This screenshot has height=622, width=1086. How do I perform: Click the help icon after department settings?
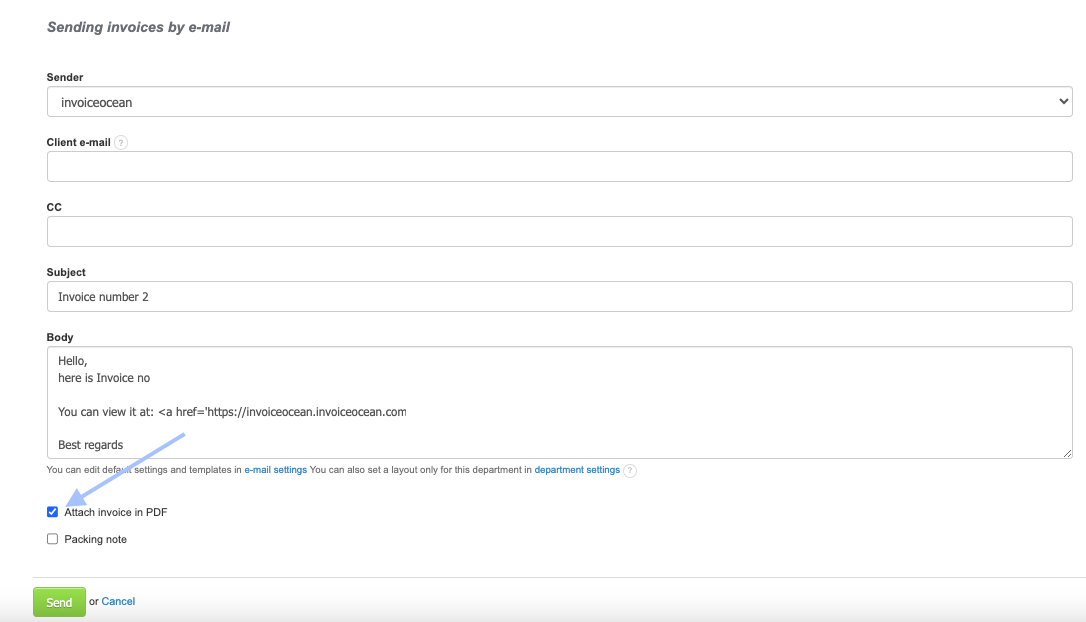coord(630,470)
